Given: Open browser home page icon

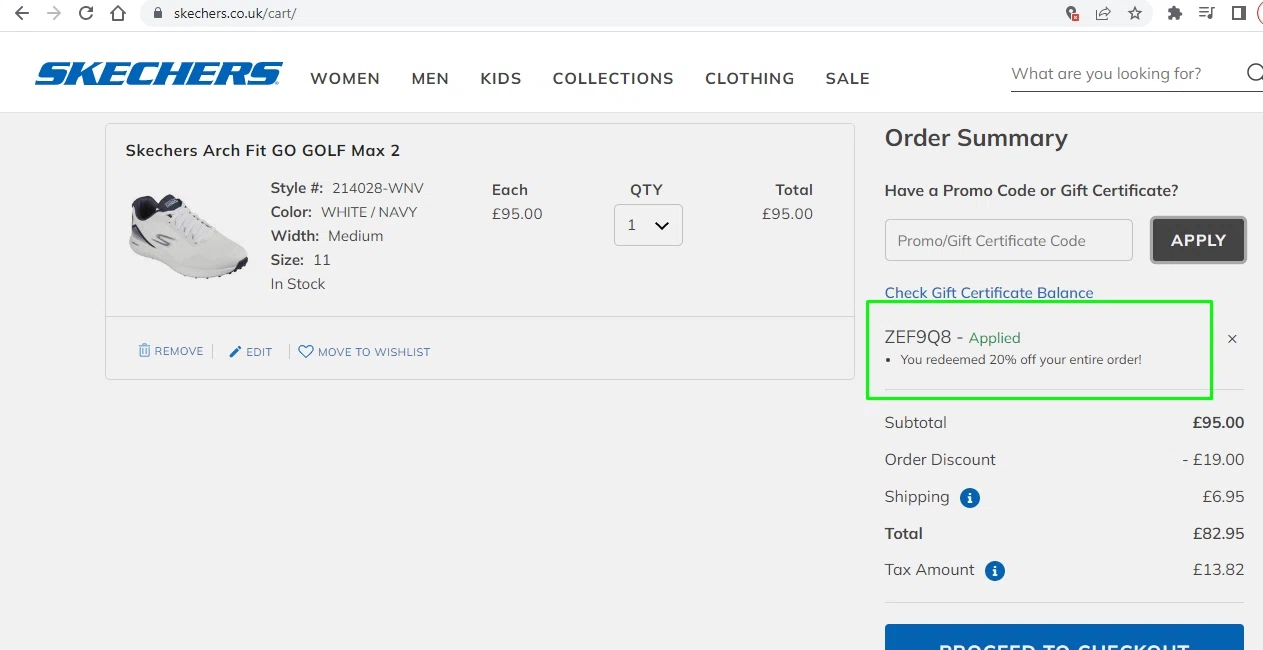Looking at the screenshot, I should pyautogui.click(x=118, y=14).
